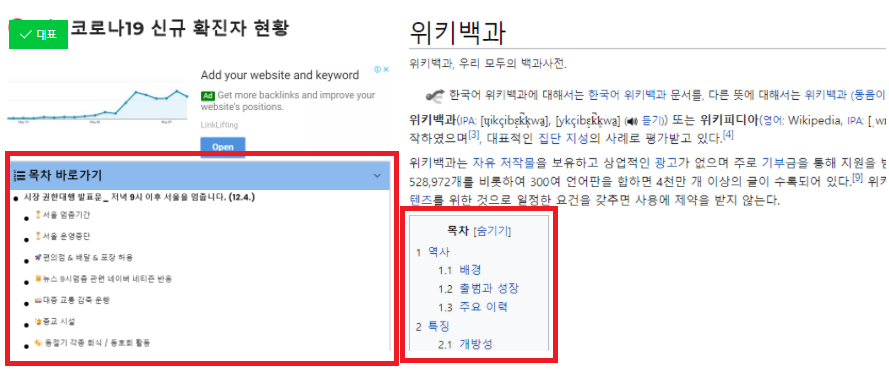Jump to section 2.1 개방성
Image resolution: width=889 pixels, height=370 pixels.
pyautogui.click(x=476, y=344)
